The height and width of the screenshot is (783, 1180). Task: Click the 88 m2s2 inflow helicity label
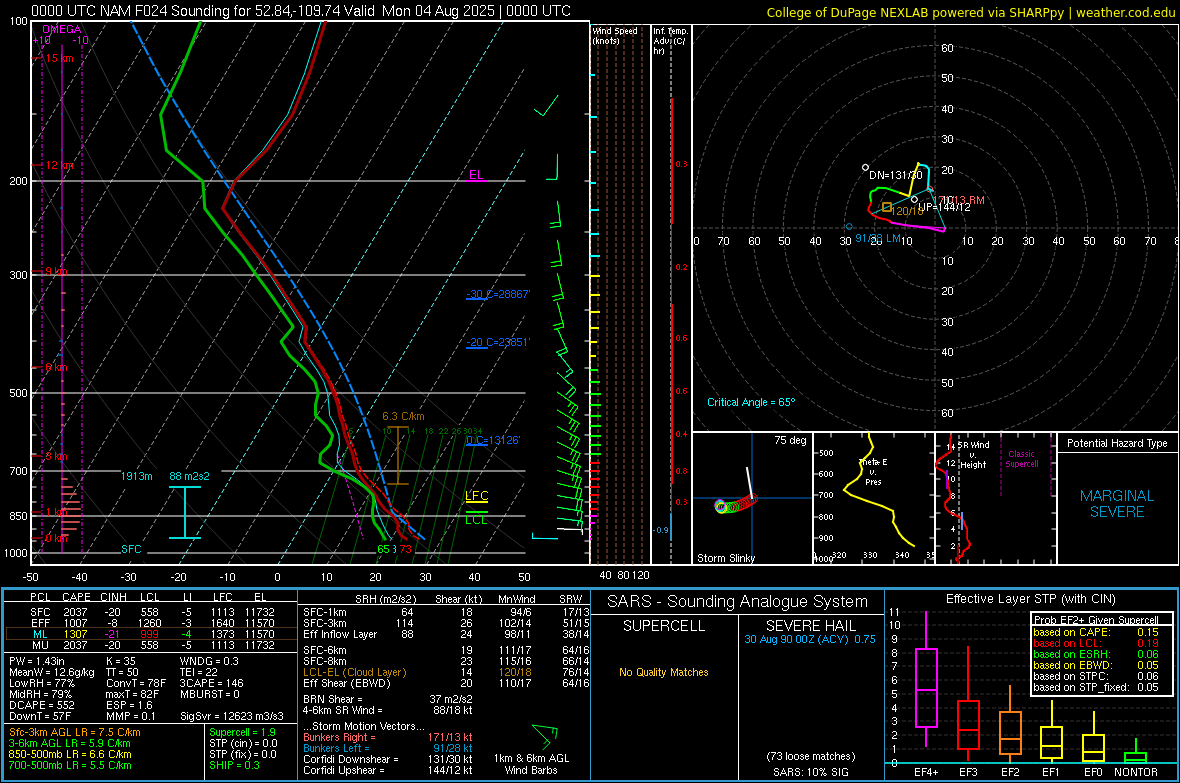(190, 476)
